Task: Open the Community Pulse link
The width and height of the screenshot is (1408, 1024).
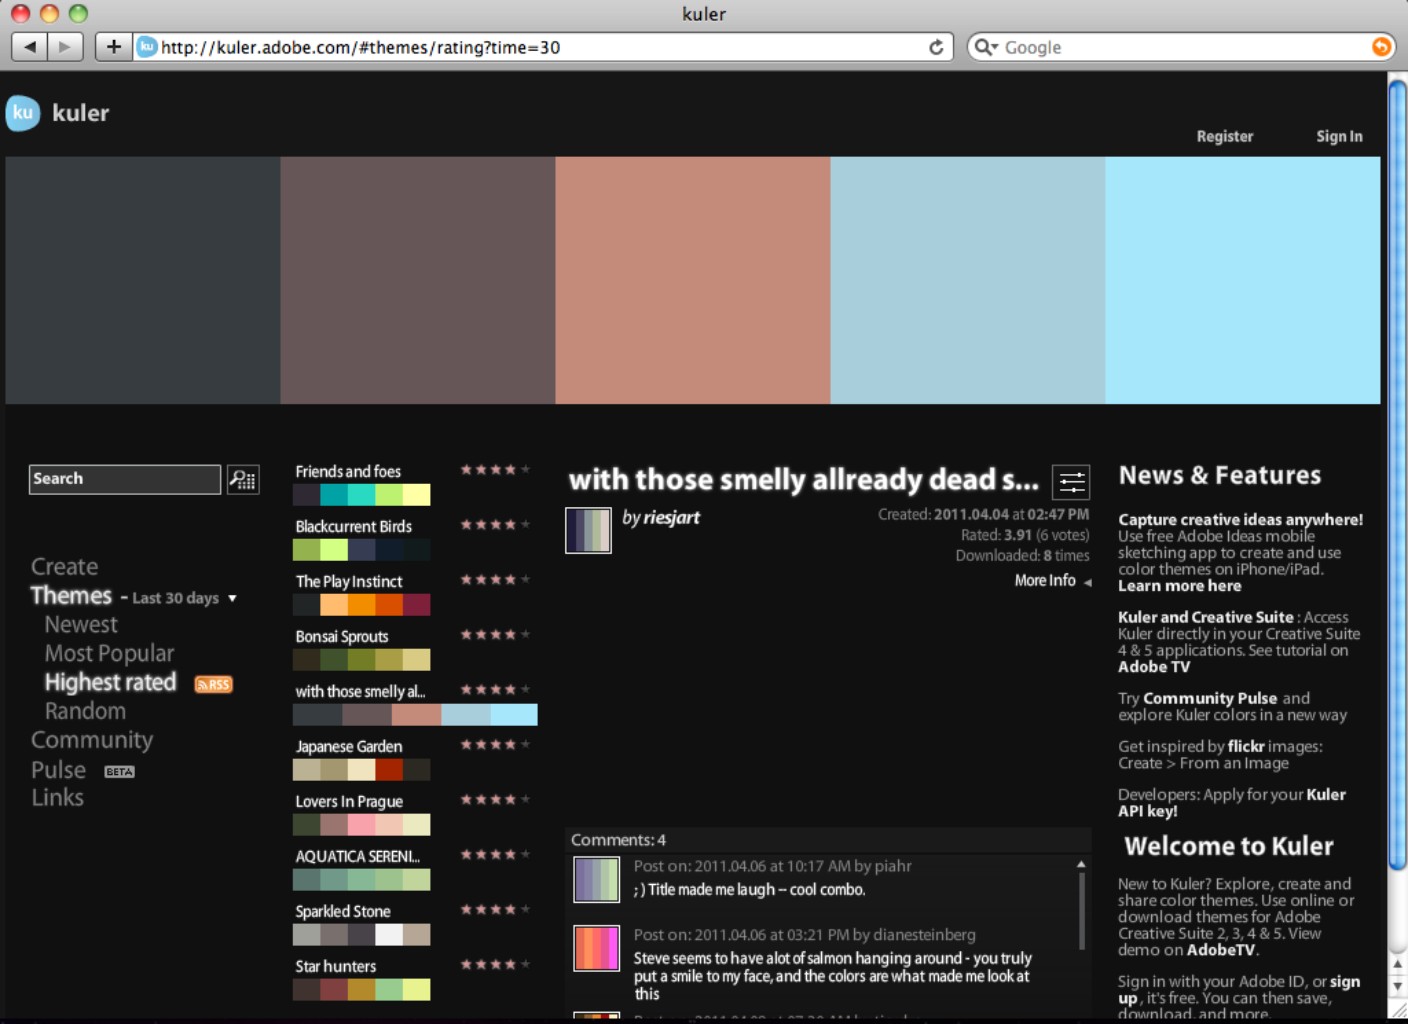Action: tap(1210, 698)
